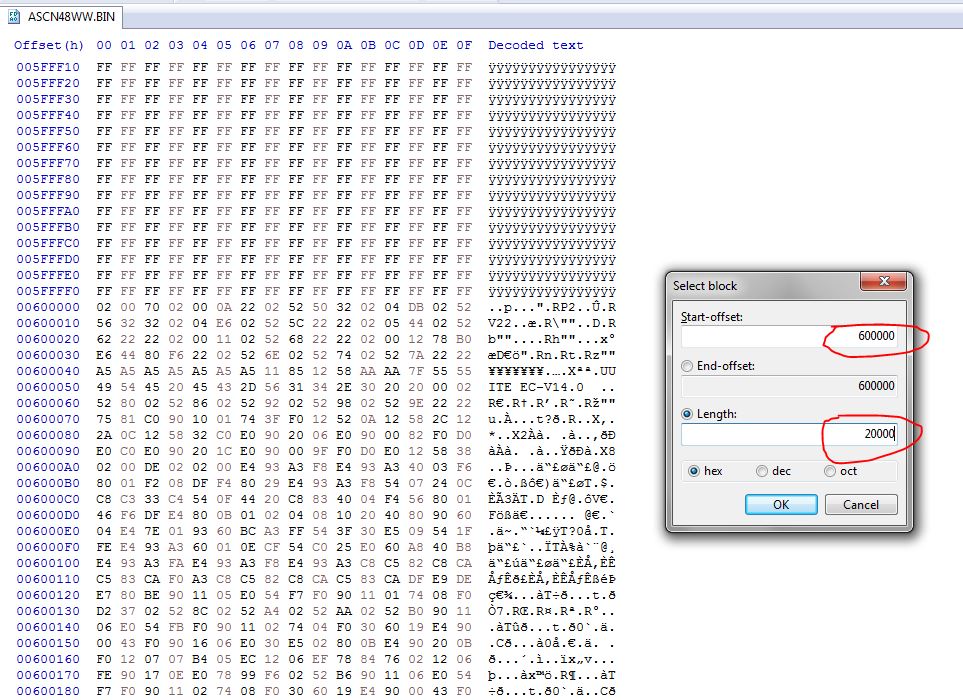This screenshot has height=700, width=963.
Task: Confirm selection with OK button
Action: pos(781,505)
